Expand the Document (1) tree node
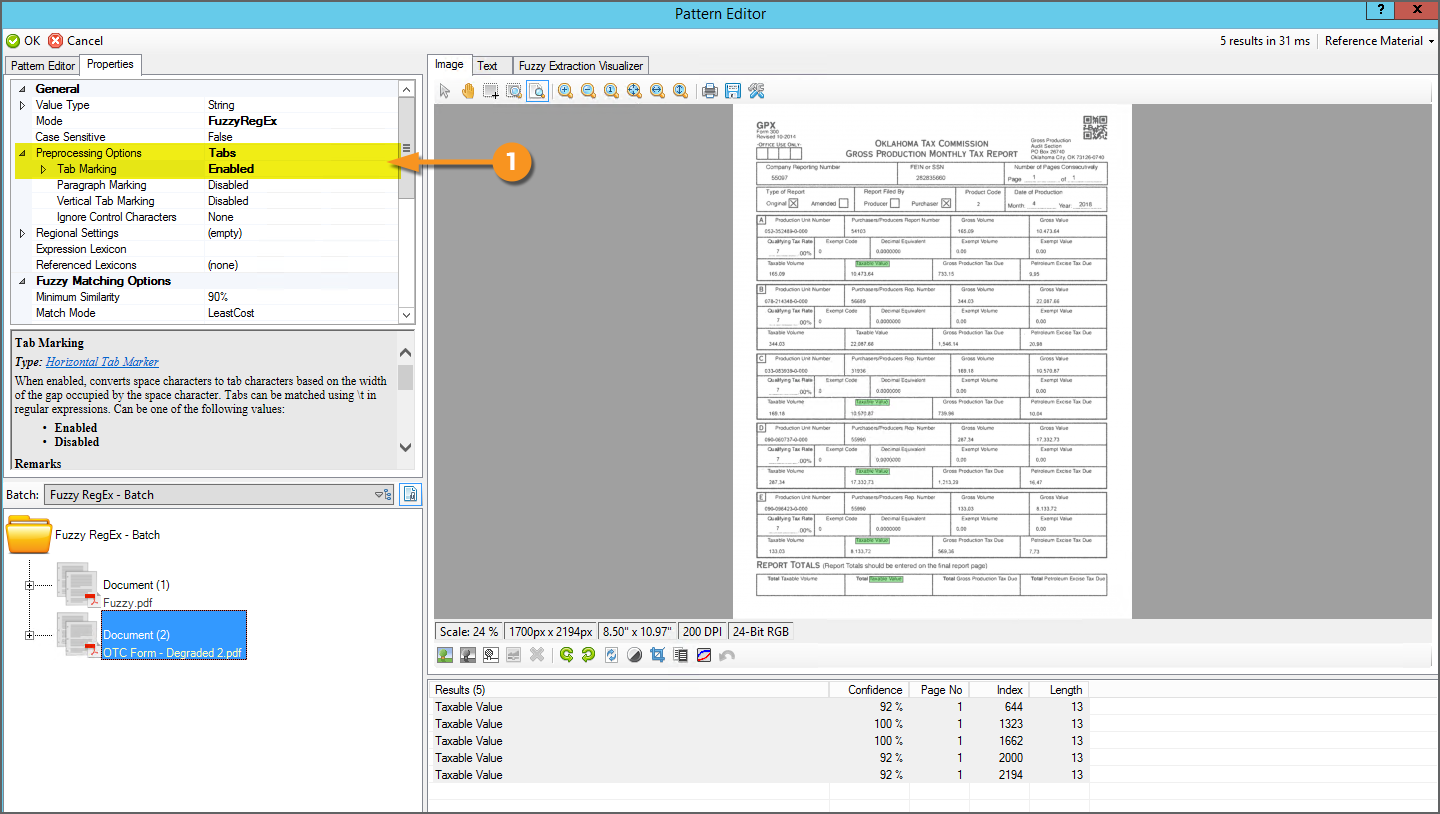 click(29, 585)
